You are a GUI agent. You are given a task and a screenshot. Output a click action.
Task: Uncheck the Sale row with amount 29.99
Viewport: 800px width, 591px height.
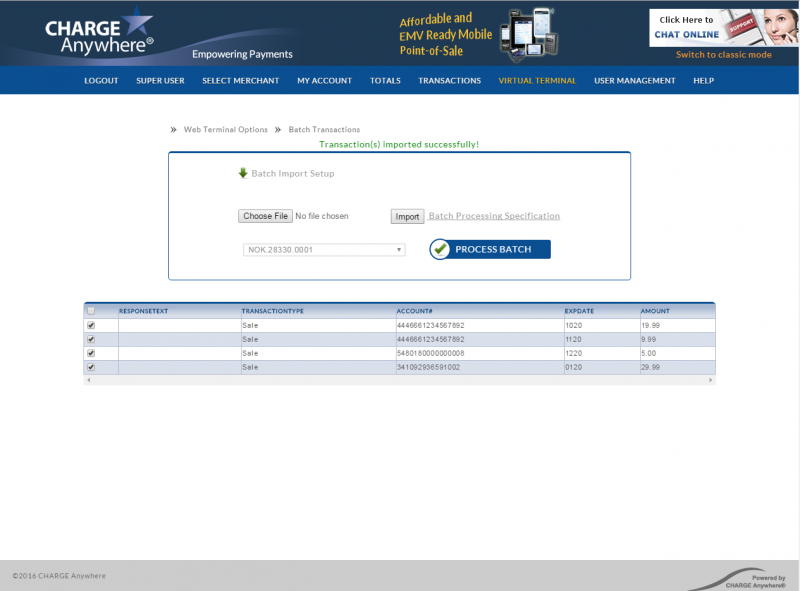(91, 367)
